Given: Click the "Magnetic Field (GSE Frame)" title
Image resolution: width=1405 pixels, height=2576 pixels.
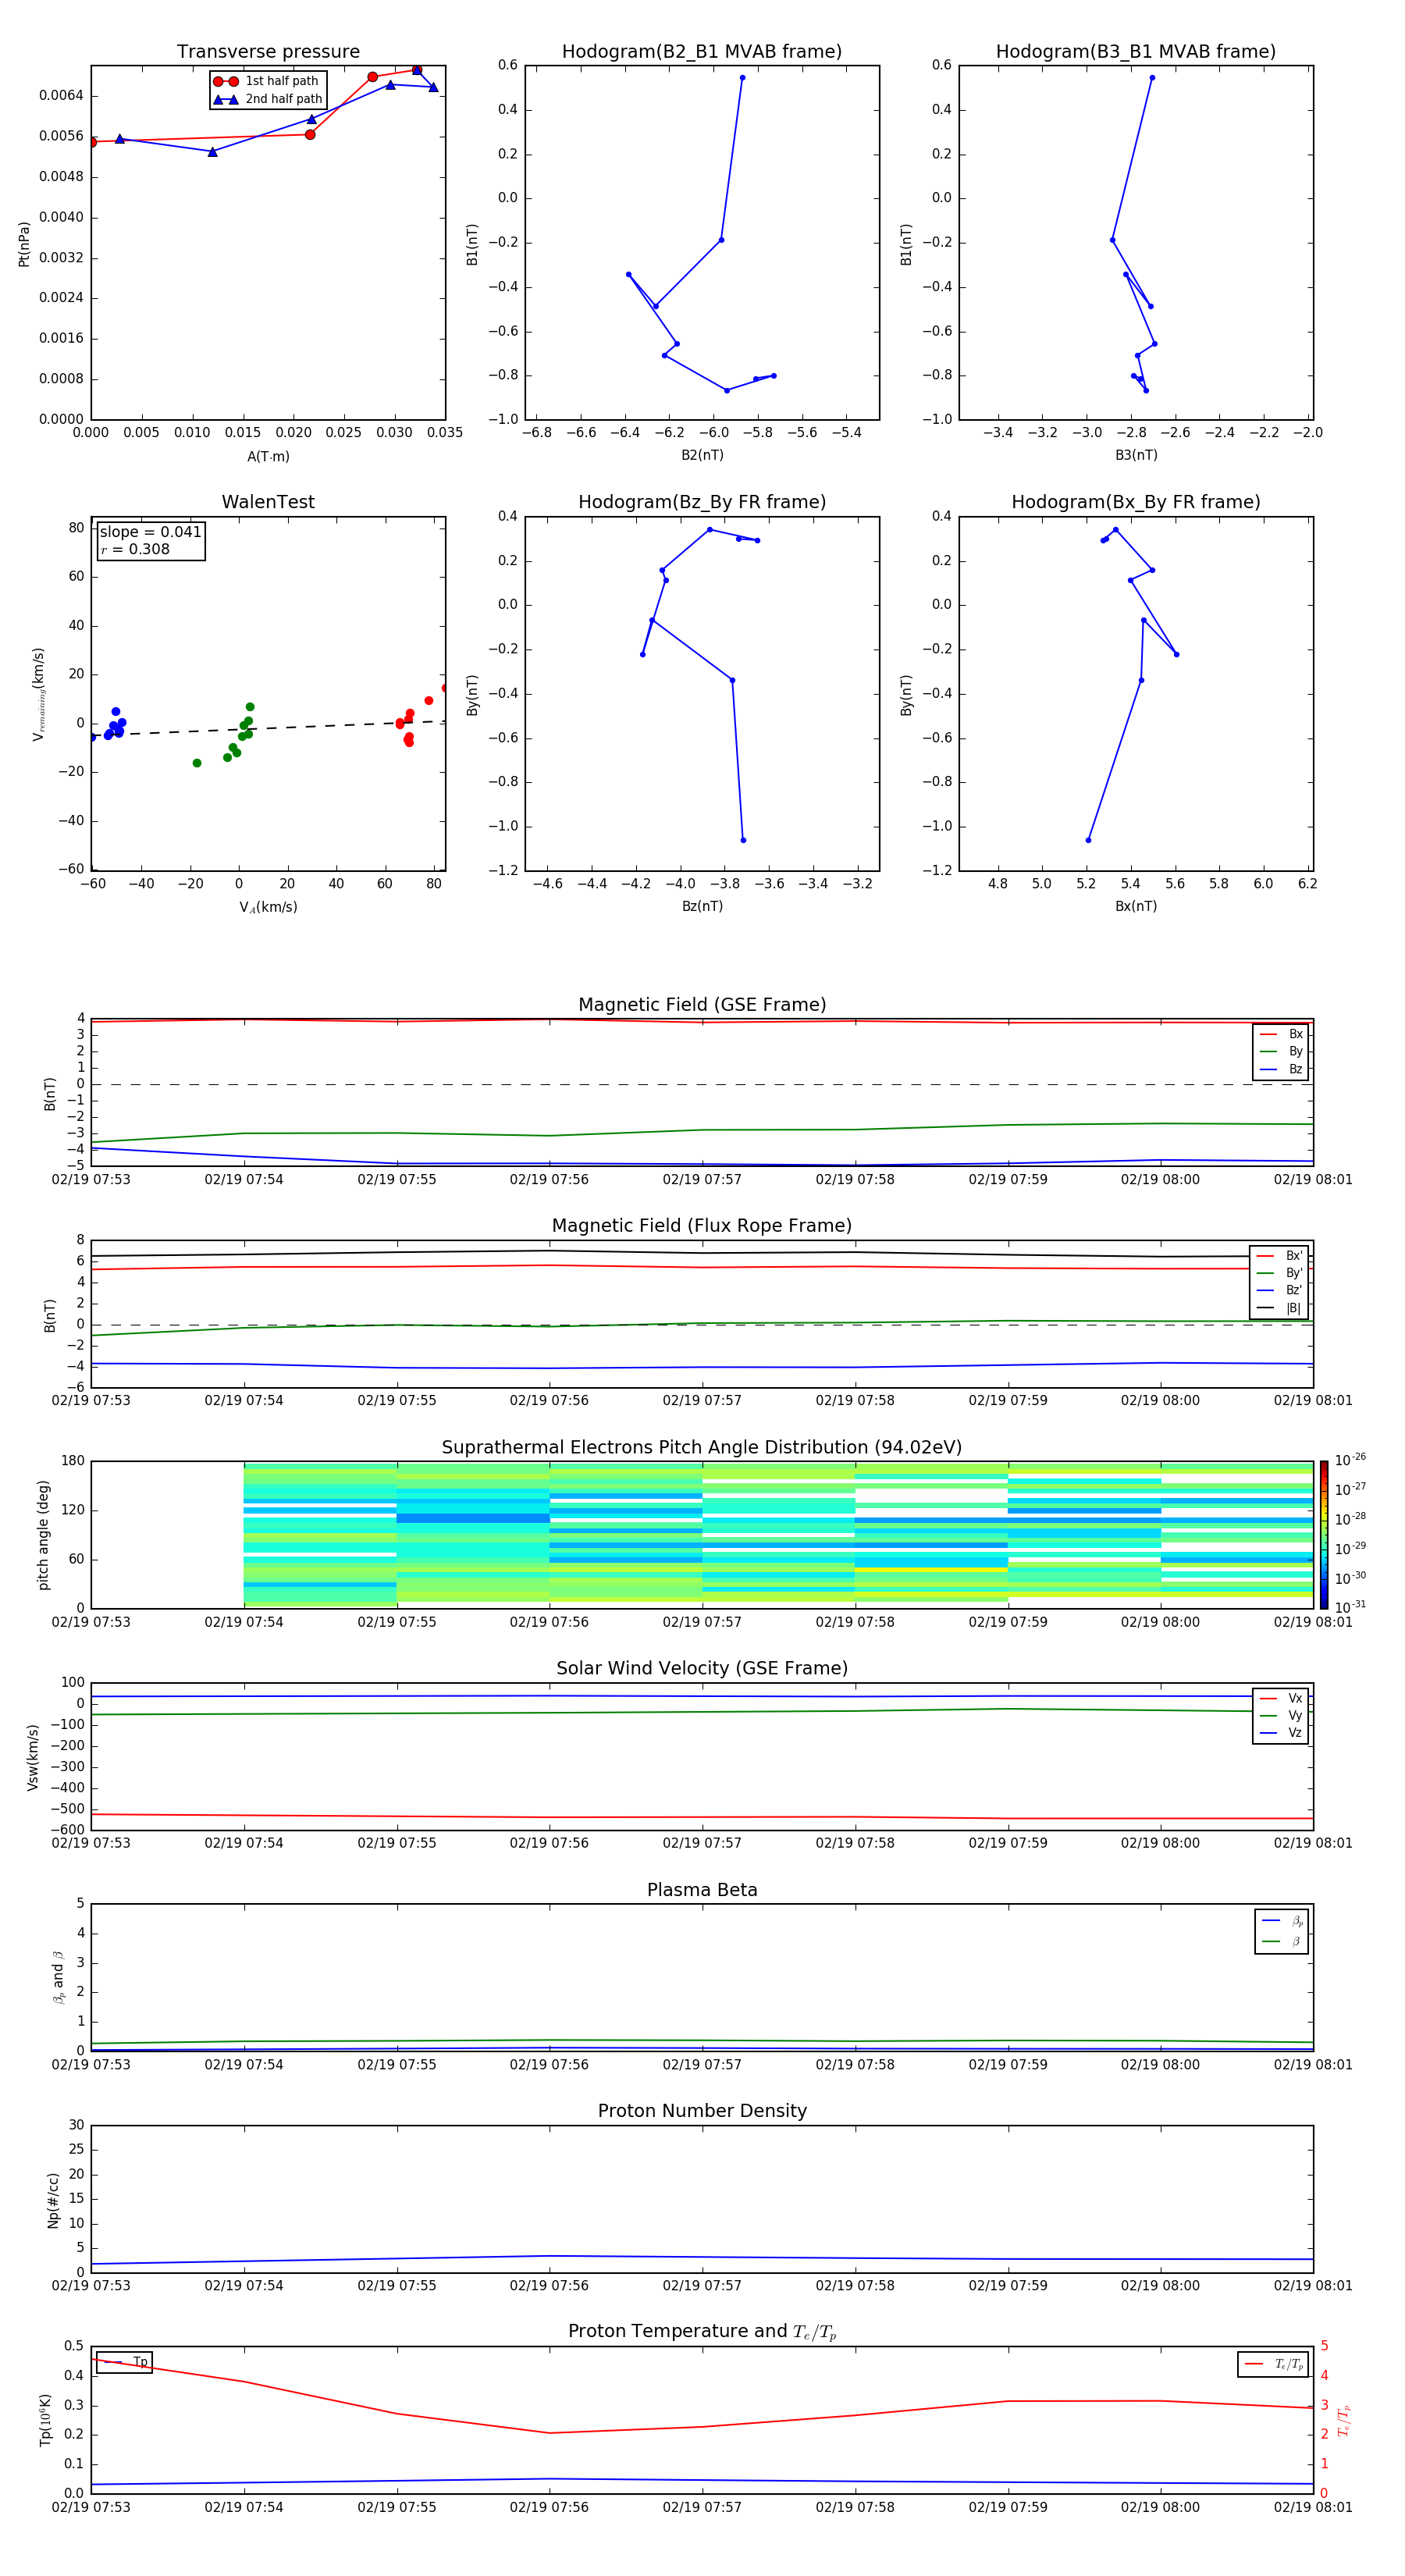Looking at the screenshot, I should click(x=702, y=1005).
